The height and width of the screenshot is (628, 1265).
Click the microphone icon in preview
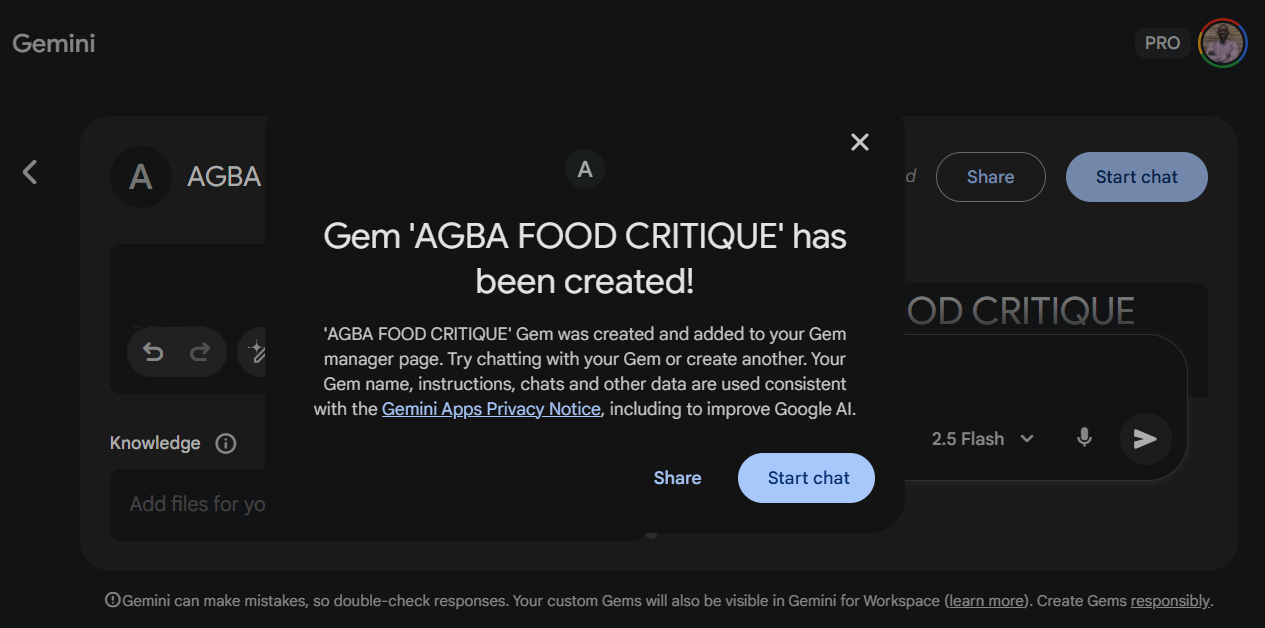(x=1084, y=438)
